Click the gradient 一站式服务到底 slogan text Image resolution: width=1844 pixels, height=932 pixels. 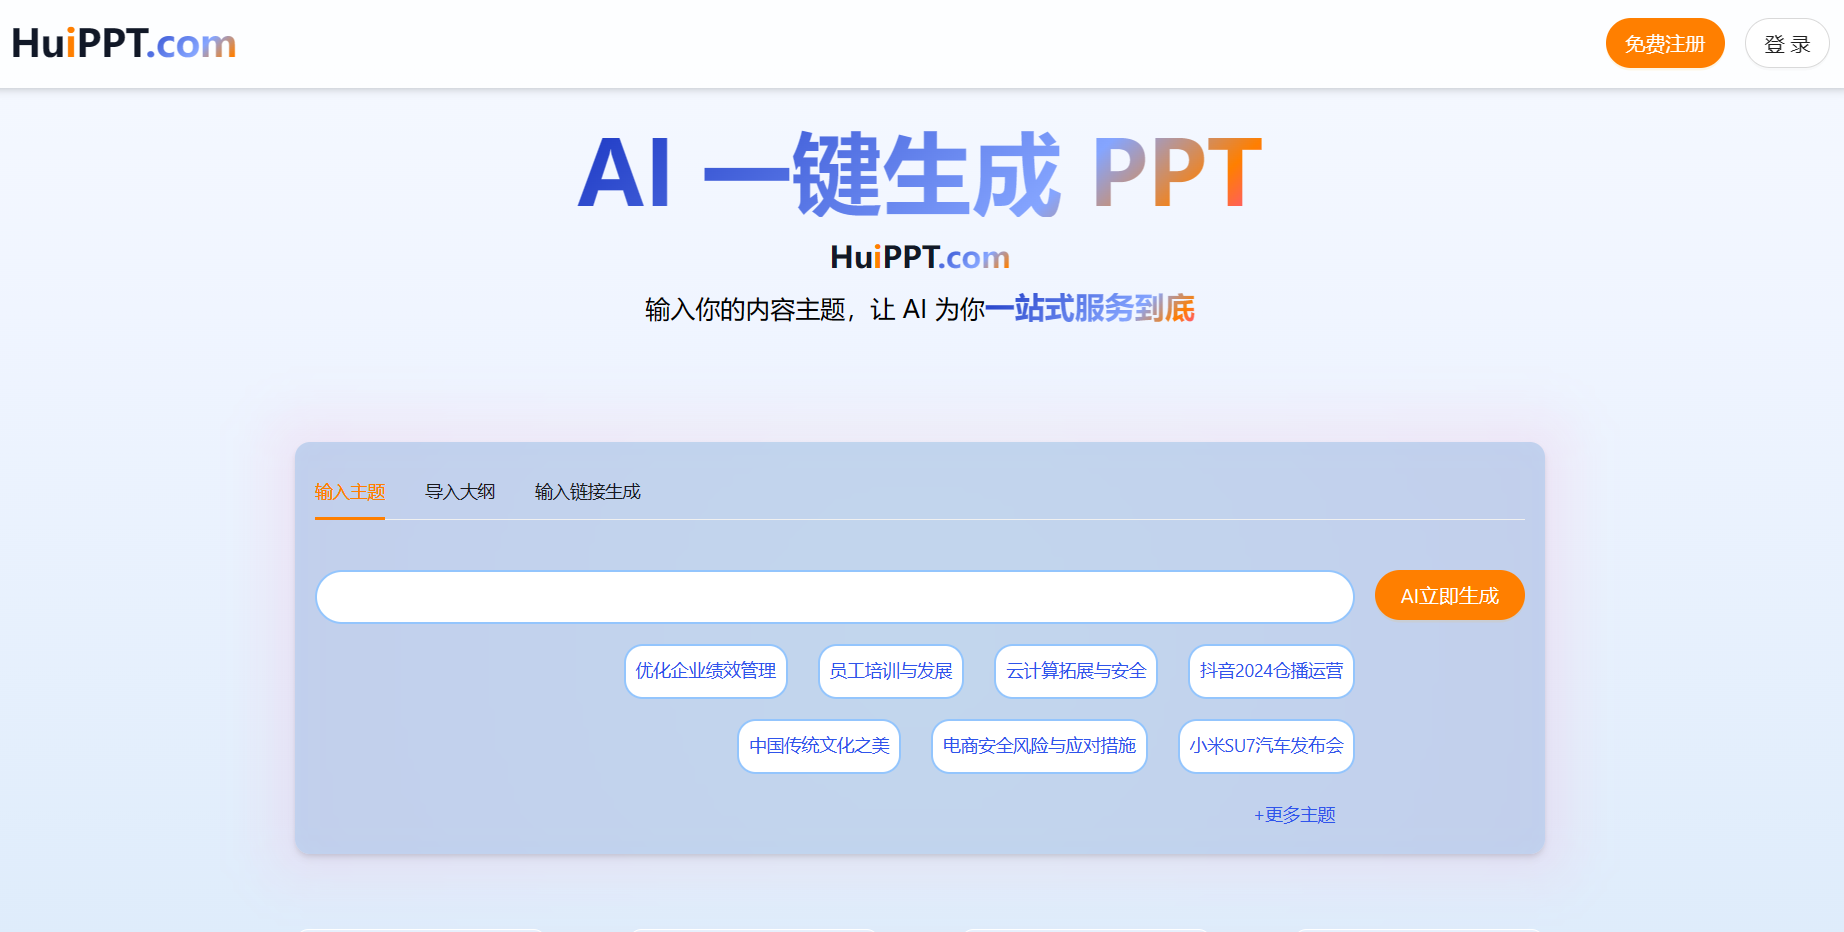tap(1089, 309)
